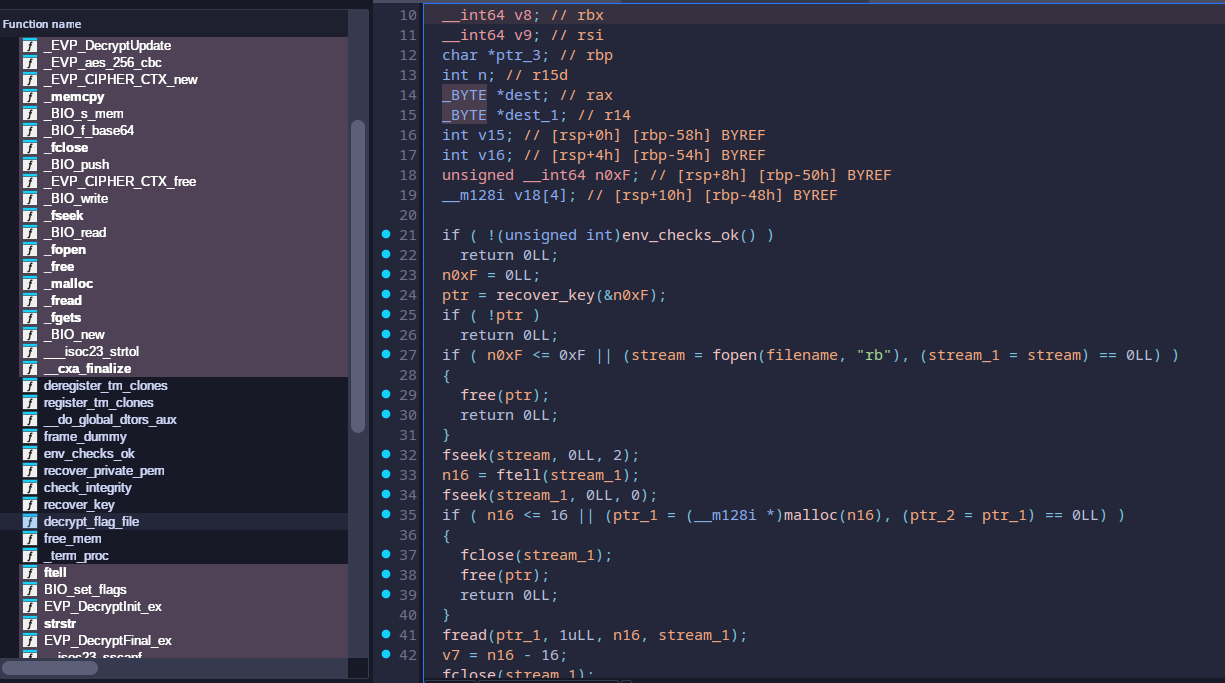
Task: Select recover_private_pem in the function list
Action: (104, 471)
